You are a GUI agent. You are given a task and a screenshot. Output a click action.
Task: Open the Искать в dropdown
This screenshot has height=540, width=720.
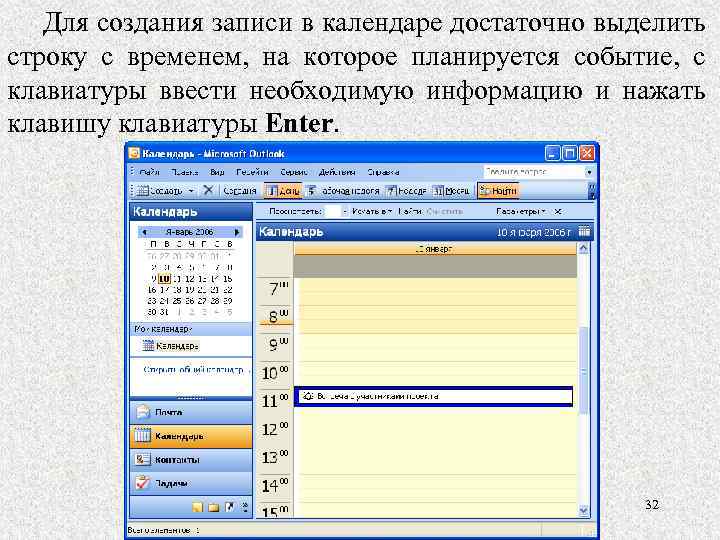372,211
